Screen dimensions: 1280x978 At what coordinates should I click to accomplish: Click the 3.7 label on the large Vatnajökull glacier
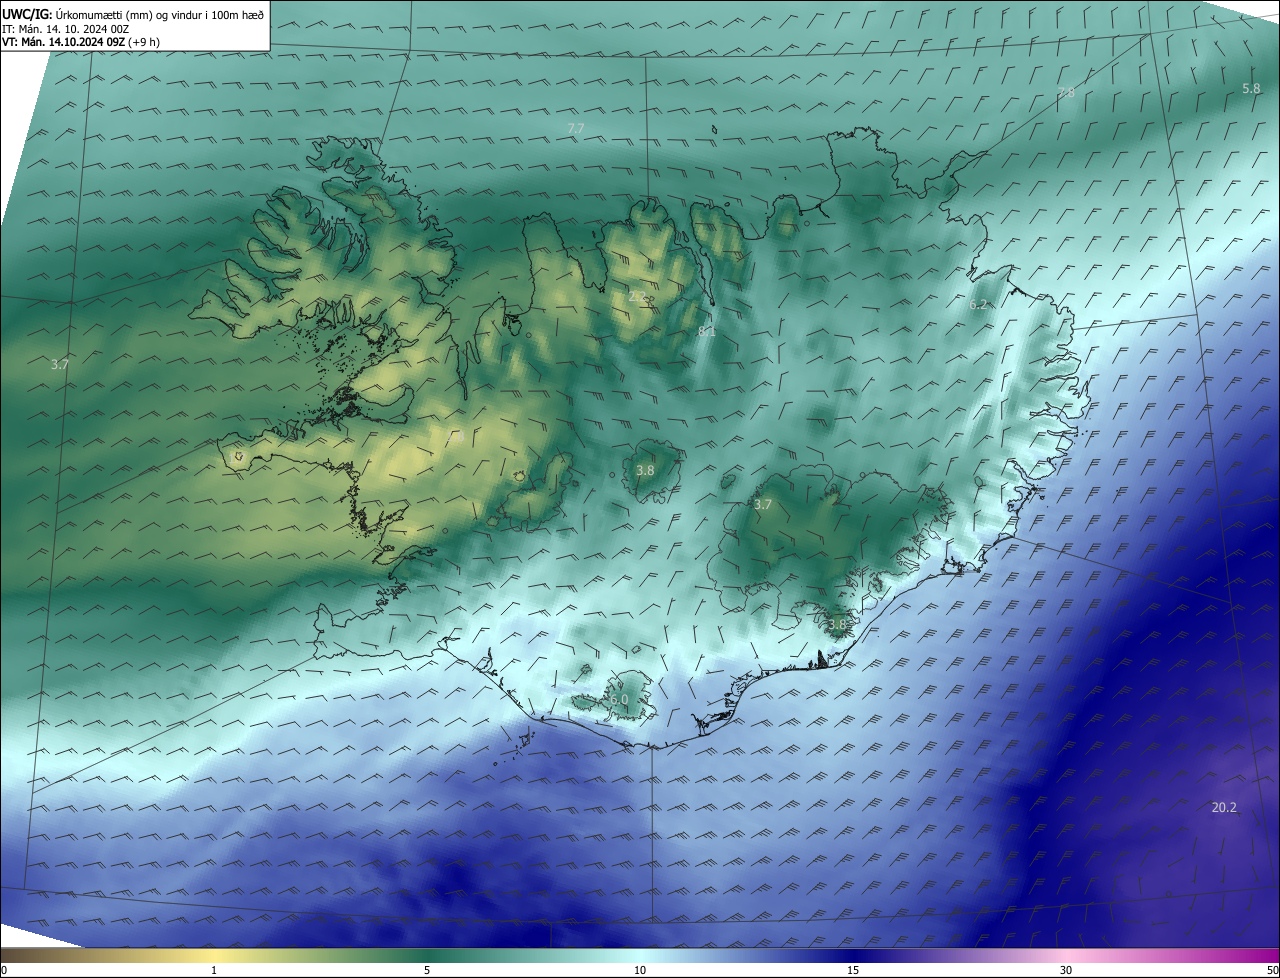tap(763, 505)
